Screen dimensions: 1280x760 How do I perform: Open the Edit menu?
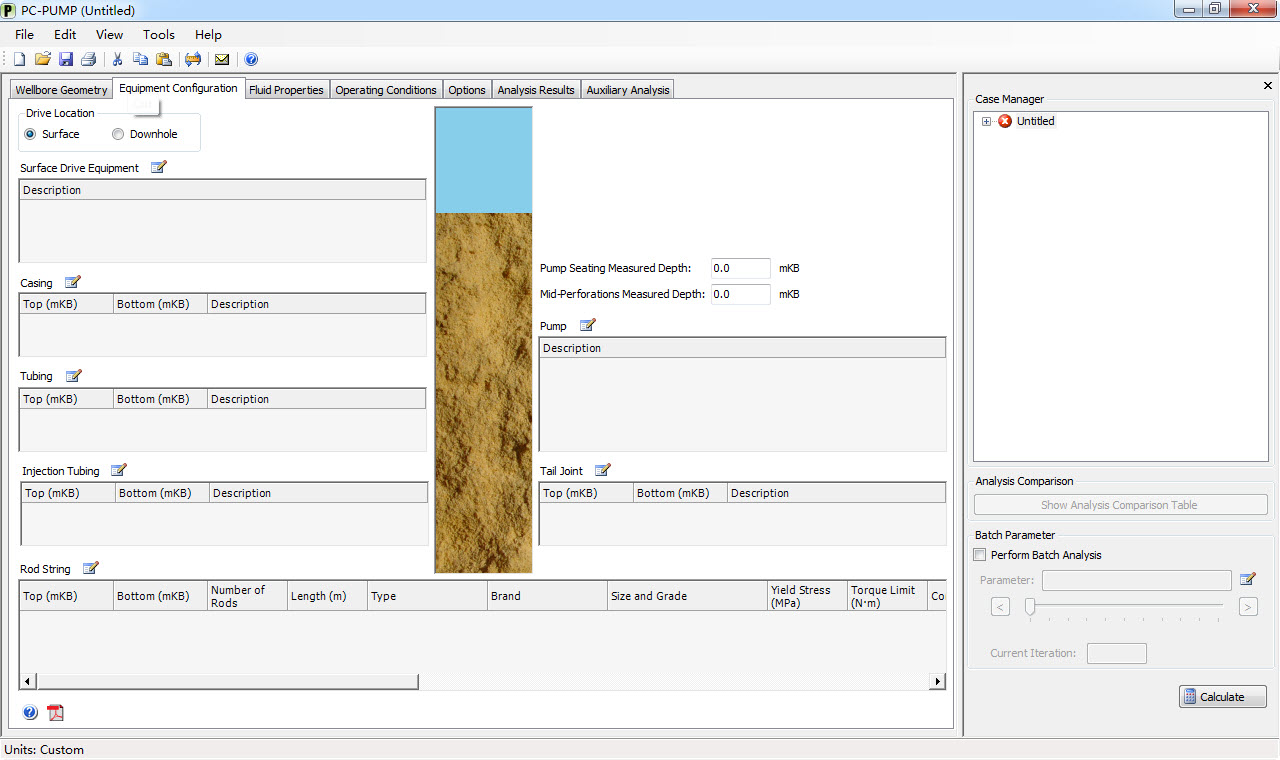coord(65,35)
